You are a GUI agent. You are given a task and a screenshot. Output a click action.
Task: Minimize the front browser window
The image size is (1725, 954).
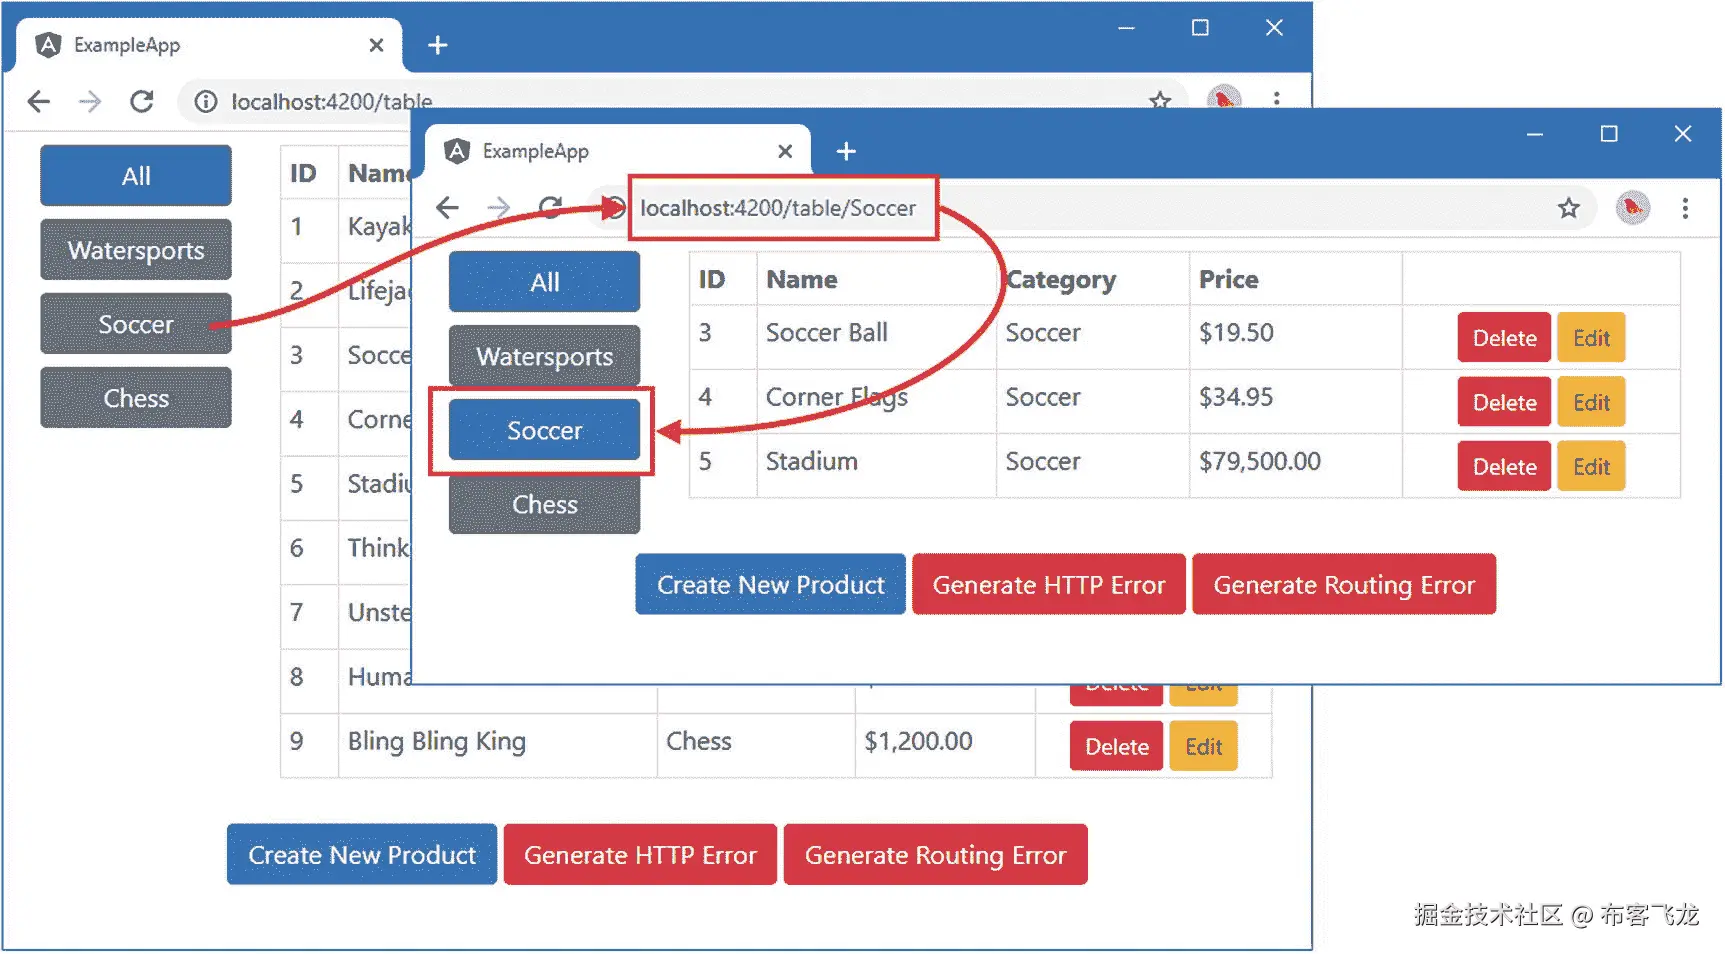click(x=1535, y=134)
